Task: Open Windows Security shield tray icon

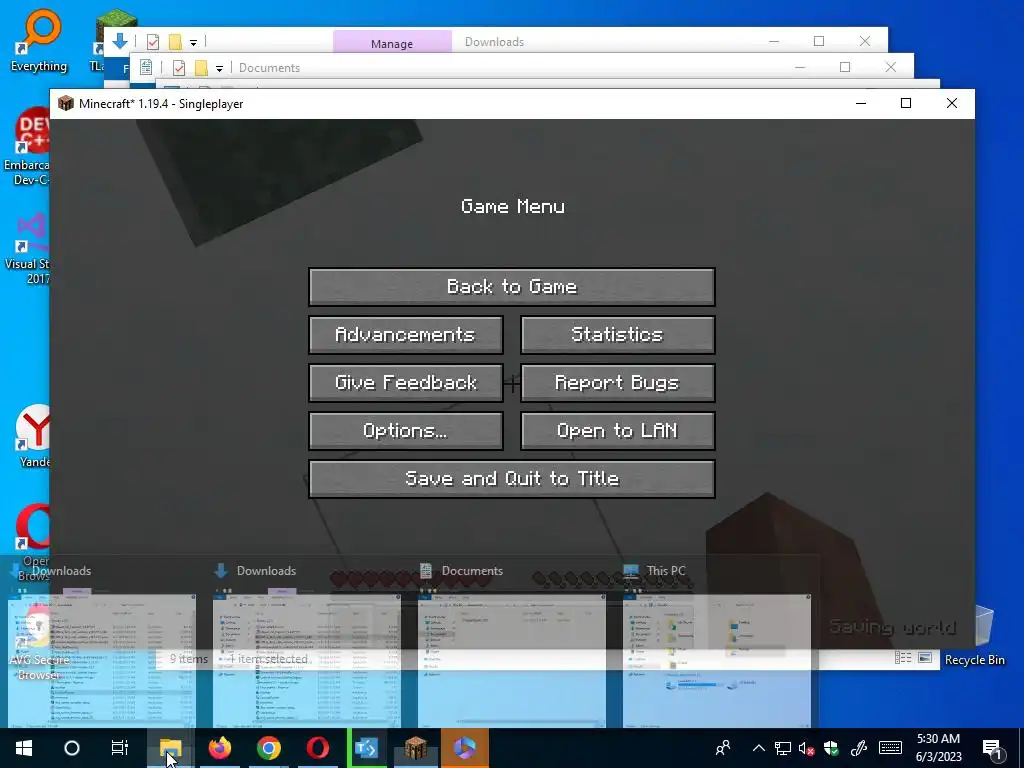Action: click(x=831, y=748)
